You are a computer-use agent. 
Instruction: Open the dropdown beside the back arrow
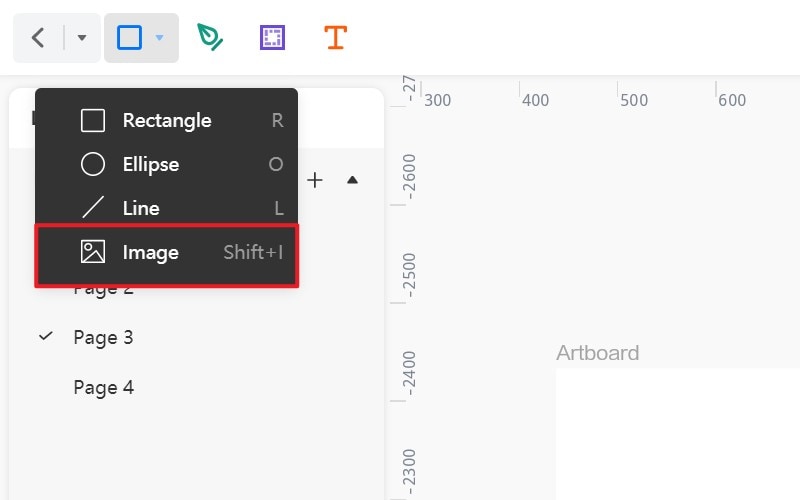(x=82, y=38)
